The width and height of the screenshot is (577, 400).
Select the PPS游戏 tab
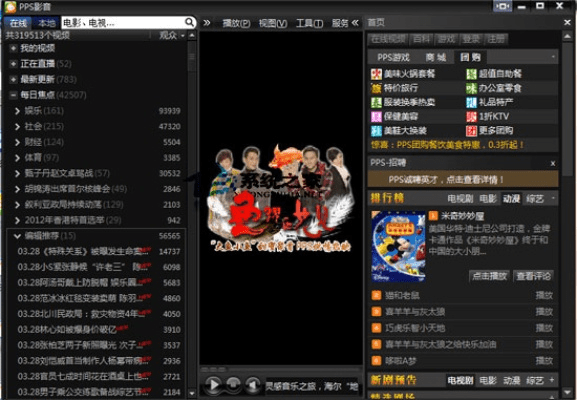tap(393, 57)
